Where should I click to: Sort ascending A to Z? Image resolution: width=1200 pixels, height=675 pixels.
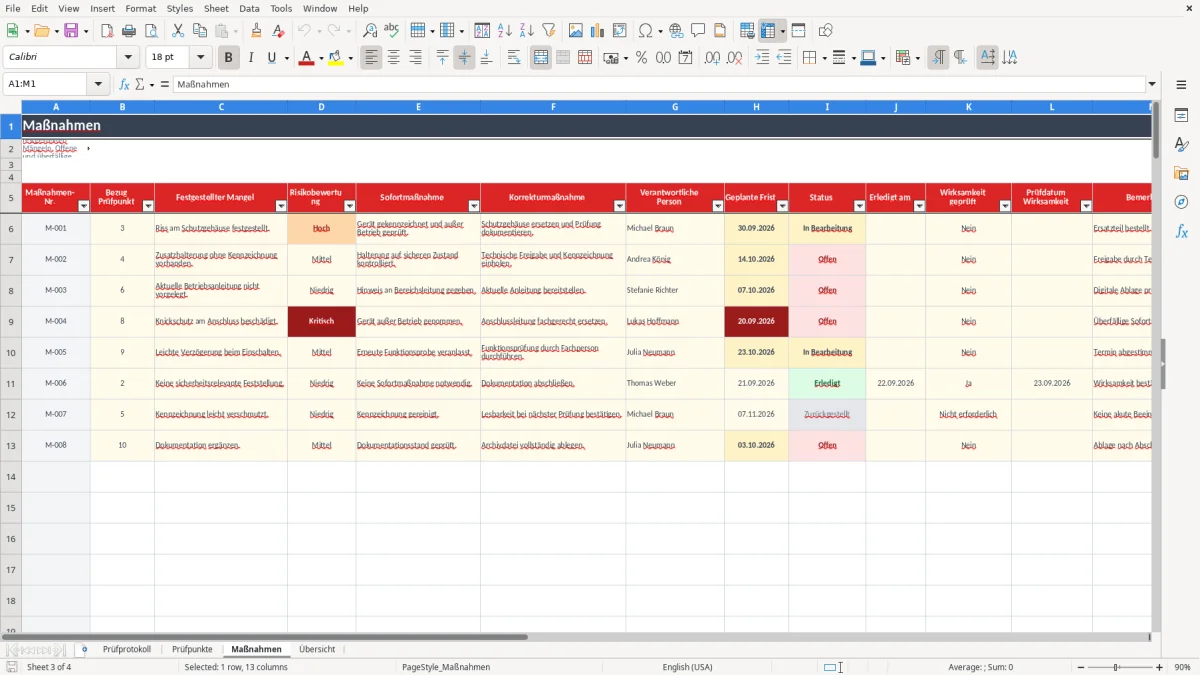(x=505, y=31)
